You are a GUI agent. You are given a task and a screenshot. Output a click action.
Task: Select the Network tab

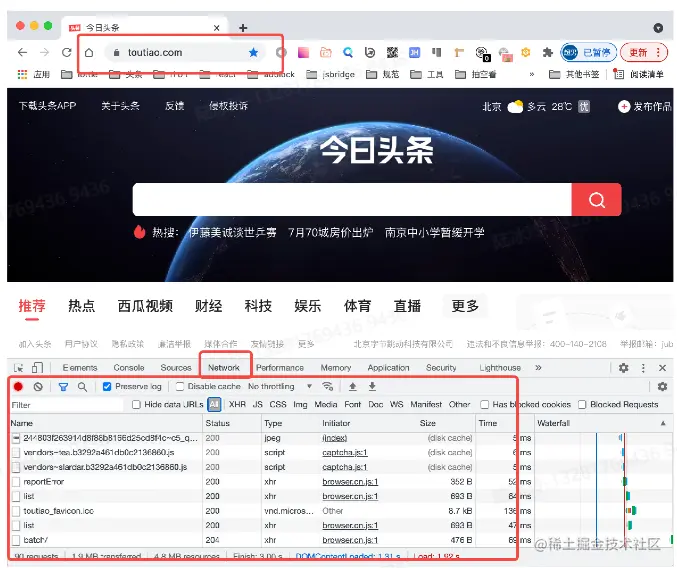[x=224, y=368]
